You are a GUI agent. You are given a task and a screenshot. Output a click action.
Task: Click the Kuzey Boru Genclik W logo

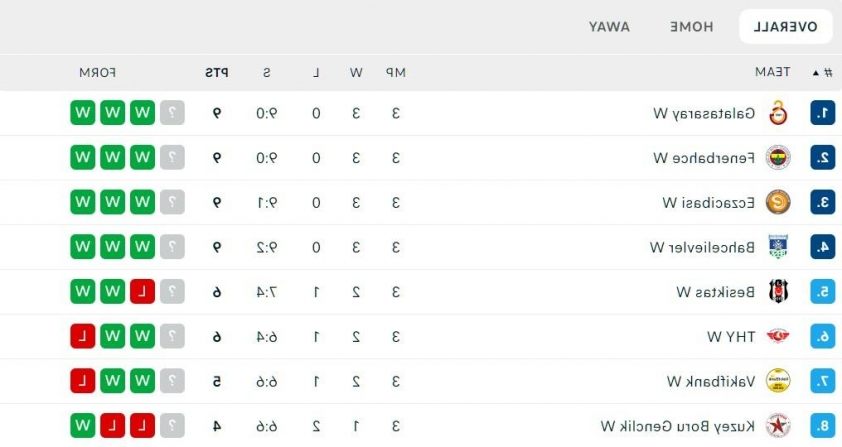(x=778, y=426)
